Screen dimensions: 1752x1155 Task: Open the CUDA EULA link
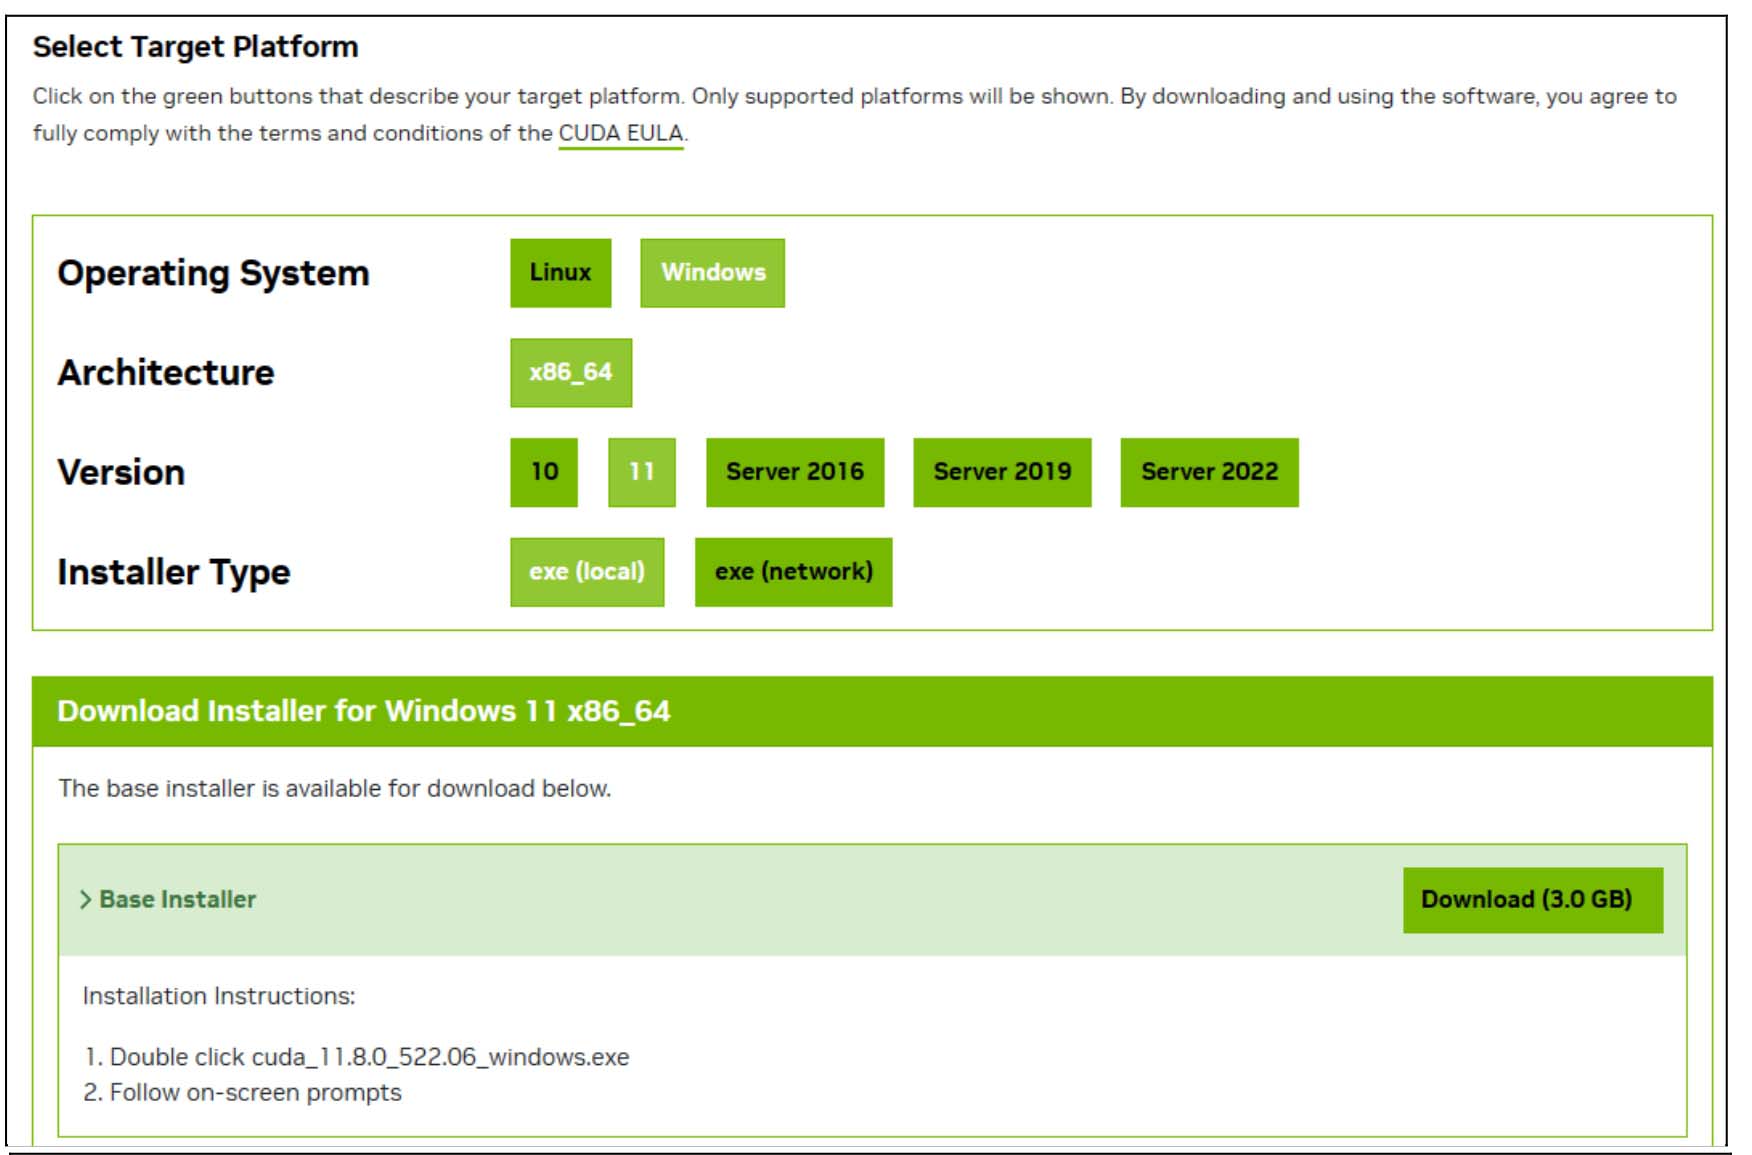[621, 133]
